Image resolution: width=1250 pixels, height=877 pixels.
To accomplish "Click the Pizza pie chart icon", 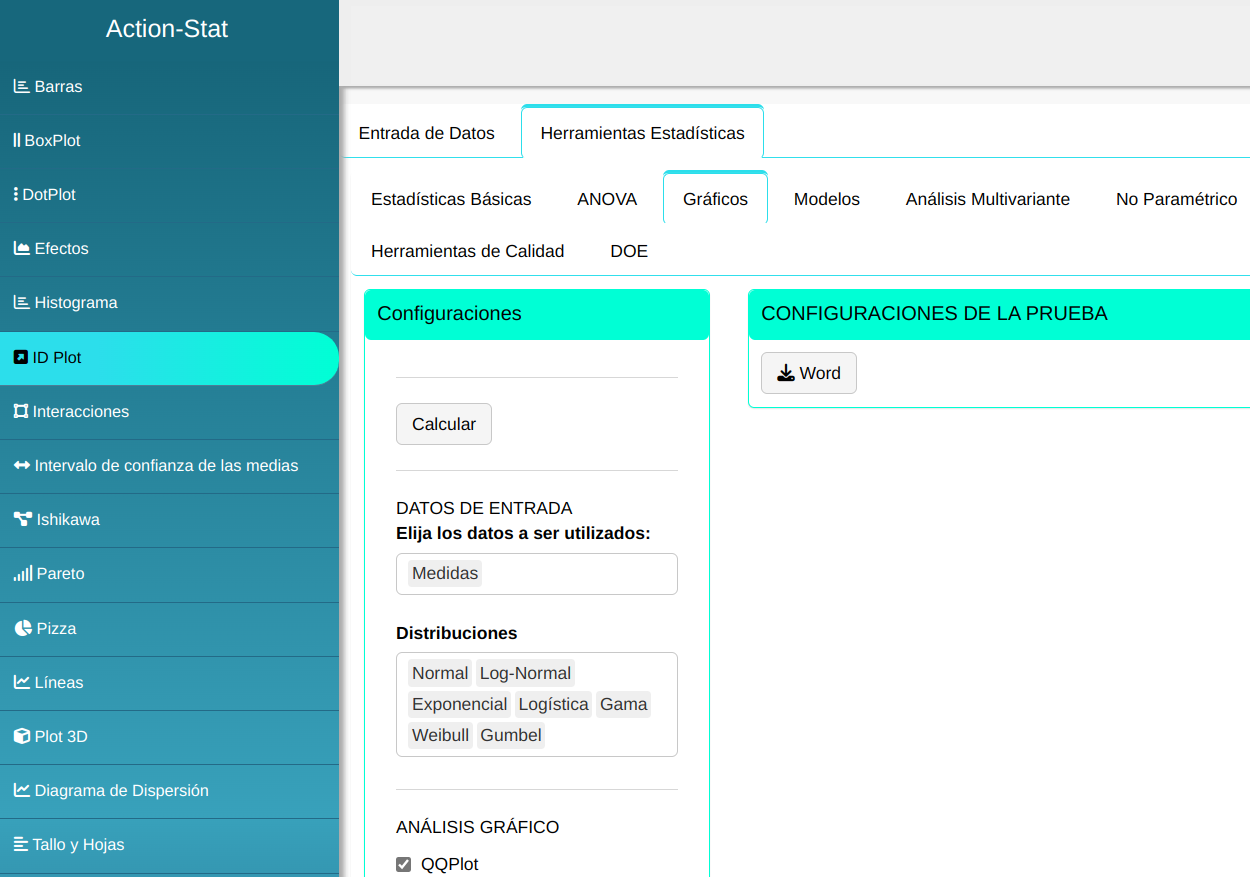I will click(x=23, y=628).
